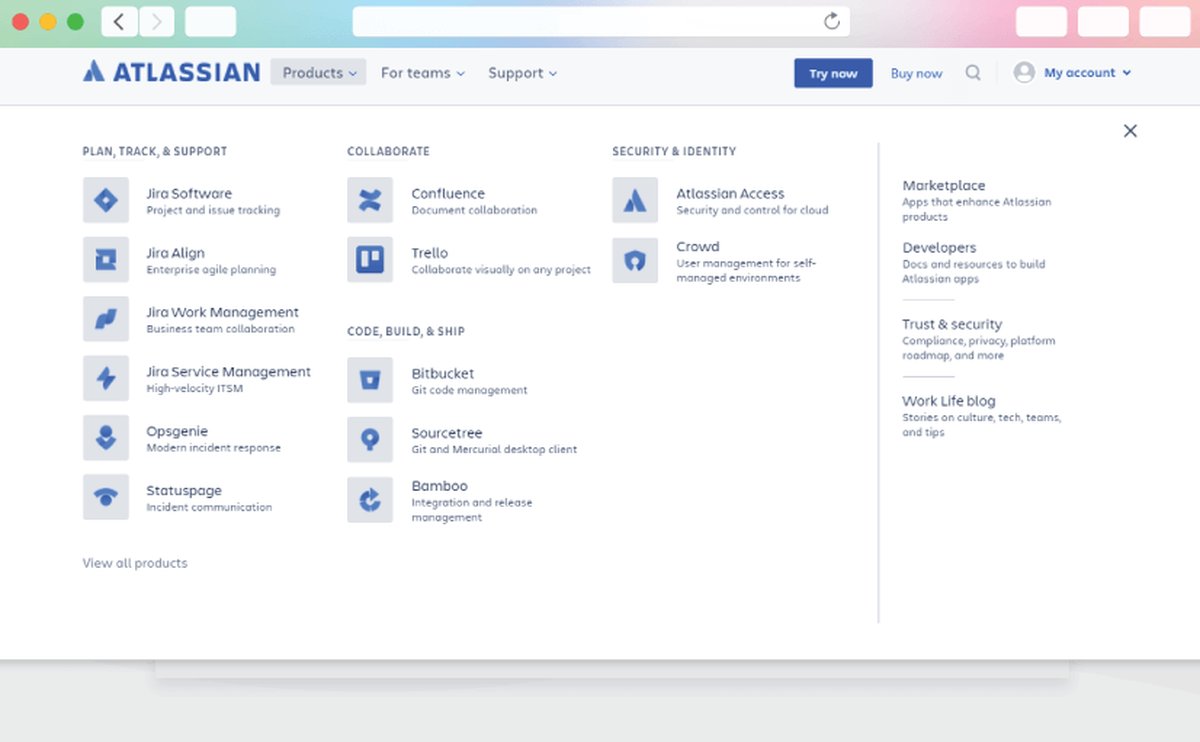Collapse the Products dropdown menu
The height and width of the screenshot is (742, 1200).
(x=318, y=73)
